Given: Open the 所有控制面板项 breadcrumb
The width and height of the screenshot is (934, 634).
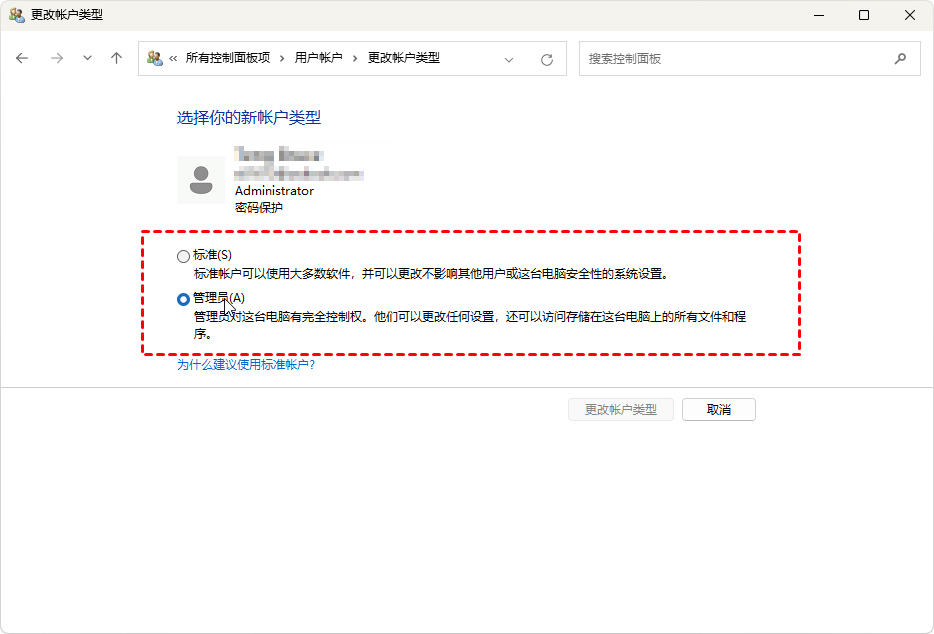Looking at the screenshot, I should pyautogui.click(x=228, y=59).
